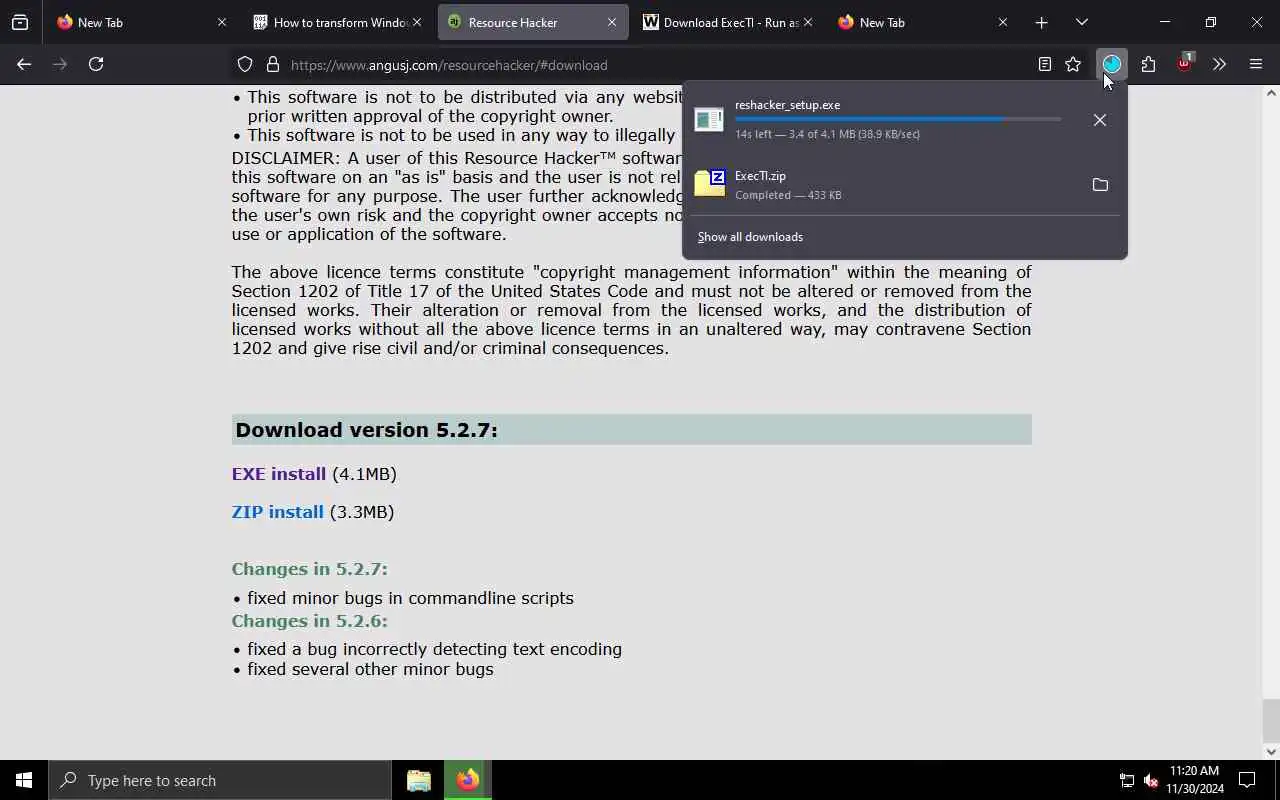Open the reshacker_setup.exe file icon
The height and width of the screenshot is (800, 1280).
click(709, 119)
